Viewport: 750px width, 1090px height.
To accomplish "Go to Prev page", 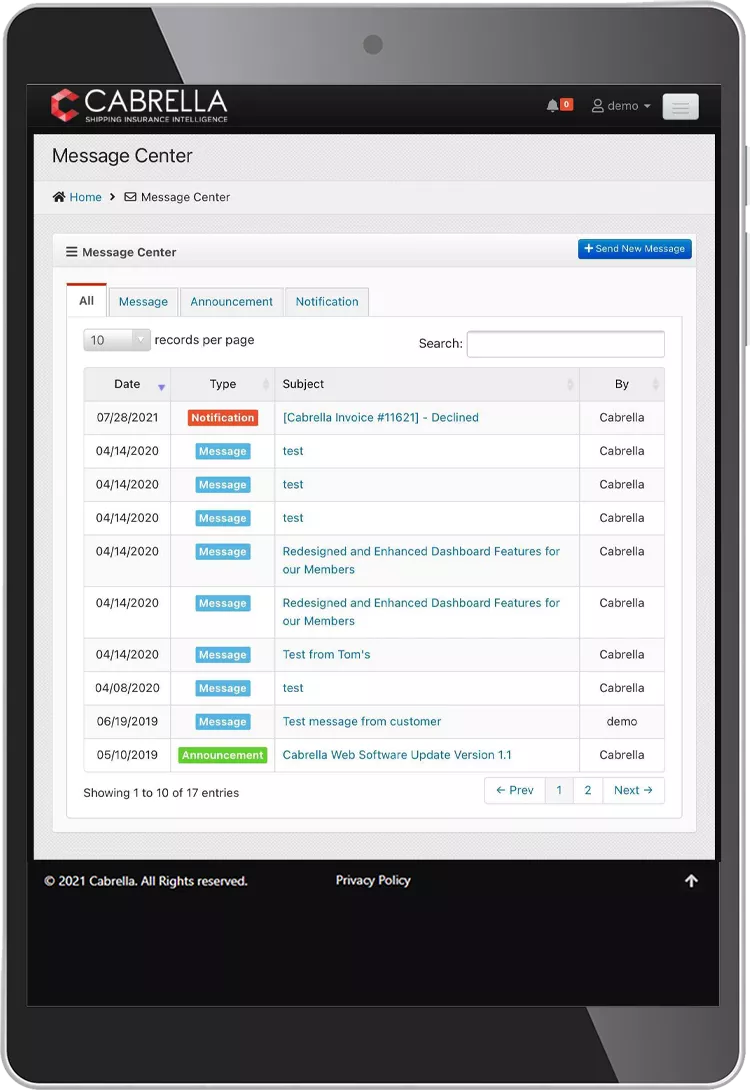I will click(514, 790).
